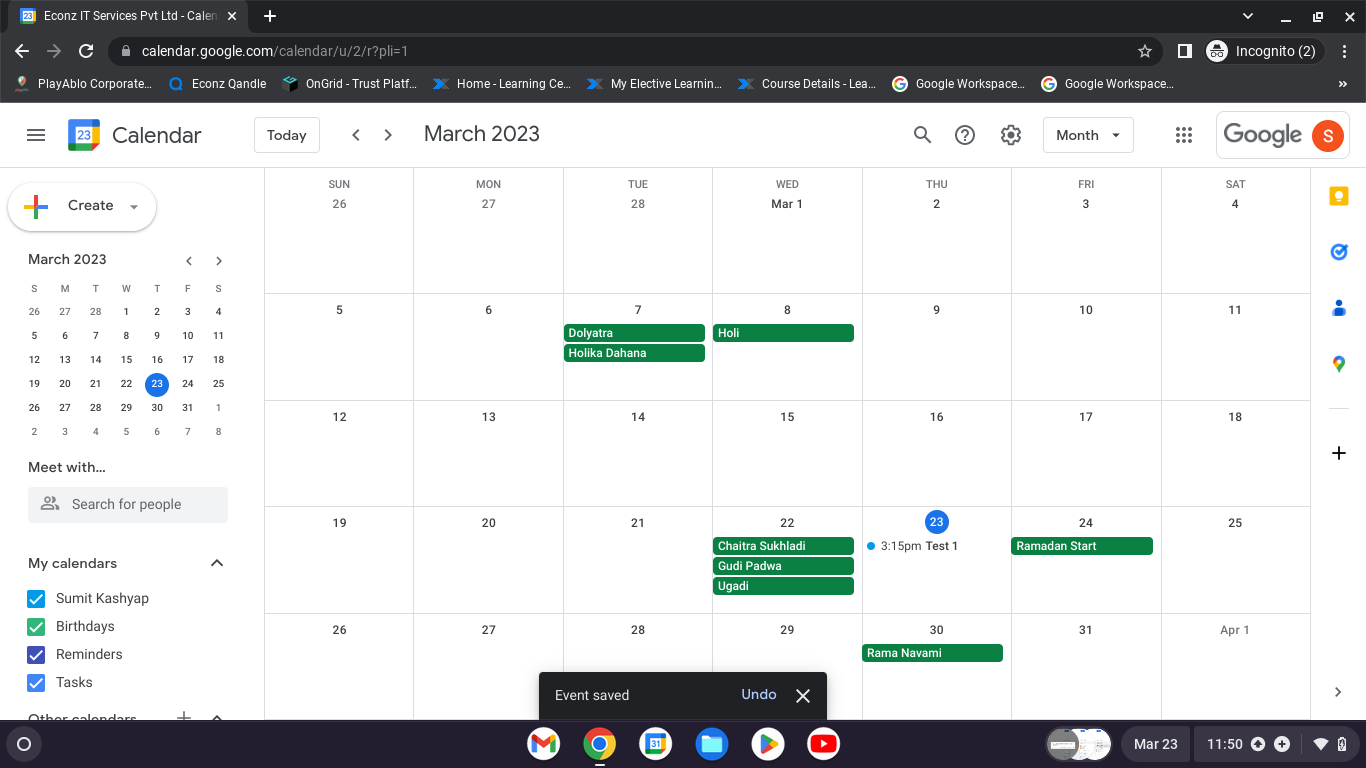
Task: Open system tray clock showing 11:50
Action: (x=1225, y=744)
